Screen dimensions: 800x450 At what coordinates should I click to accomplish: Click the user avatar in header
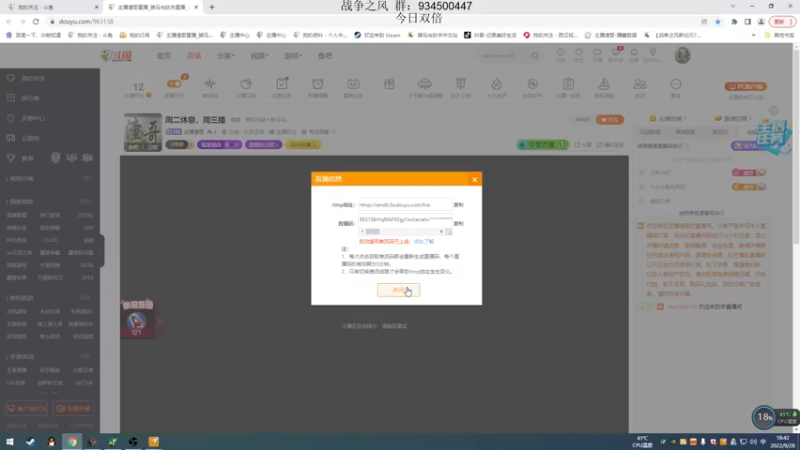pyautogui.click(x=683, y=55)
